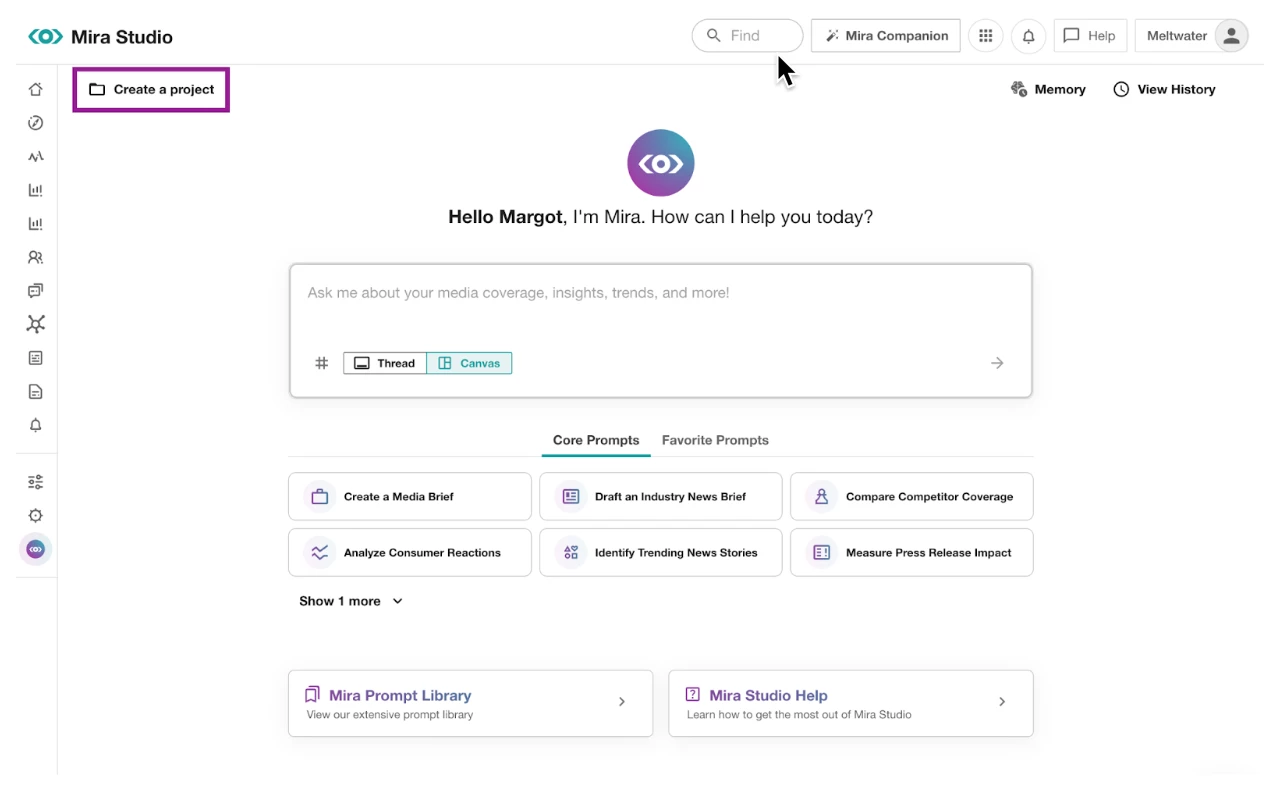Open the apps grid icon in the header
1278x792 pixels.
coord(986,36)
